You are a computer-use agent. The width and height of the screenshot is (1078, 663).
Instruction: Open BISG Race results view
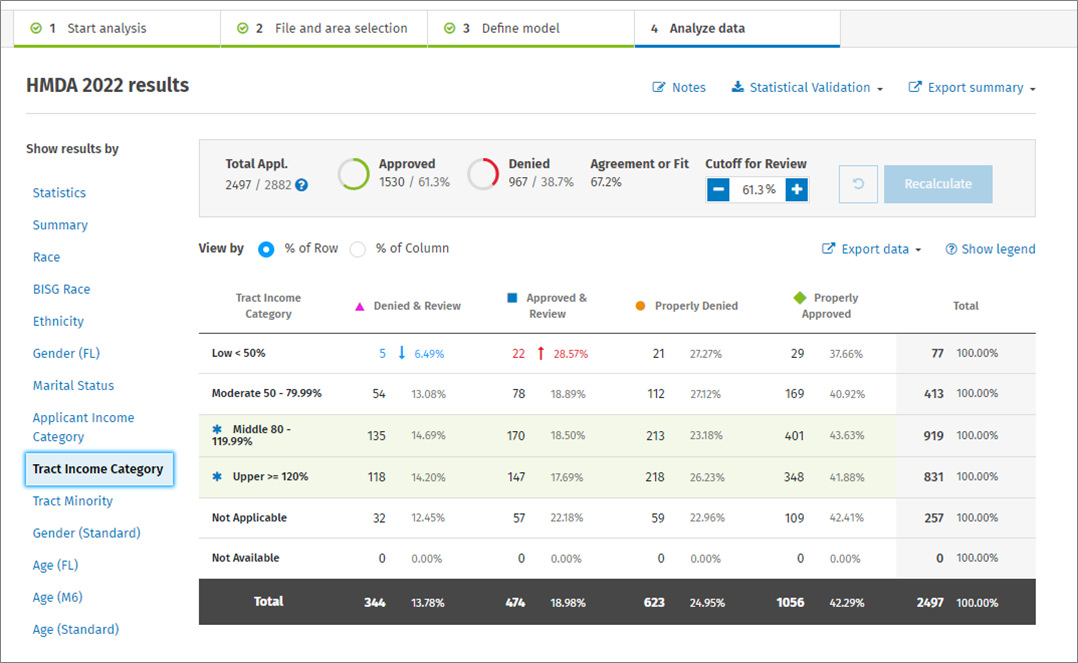[x=61, y=289]
